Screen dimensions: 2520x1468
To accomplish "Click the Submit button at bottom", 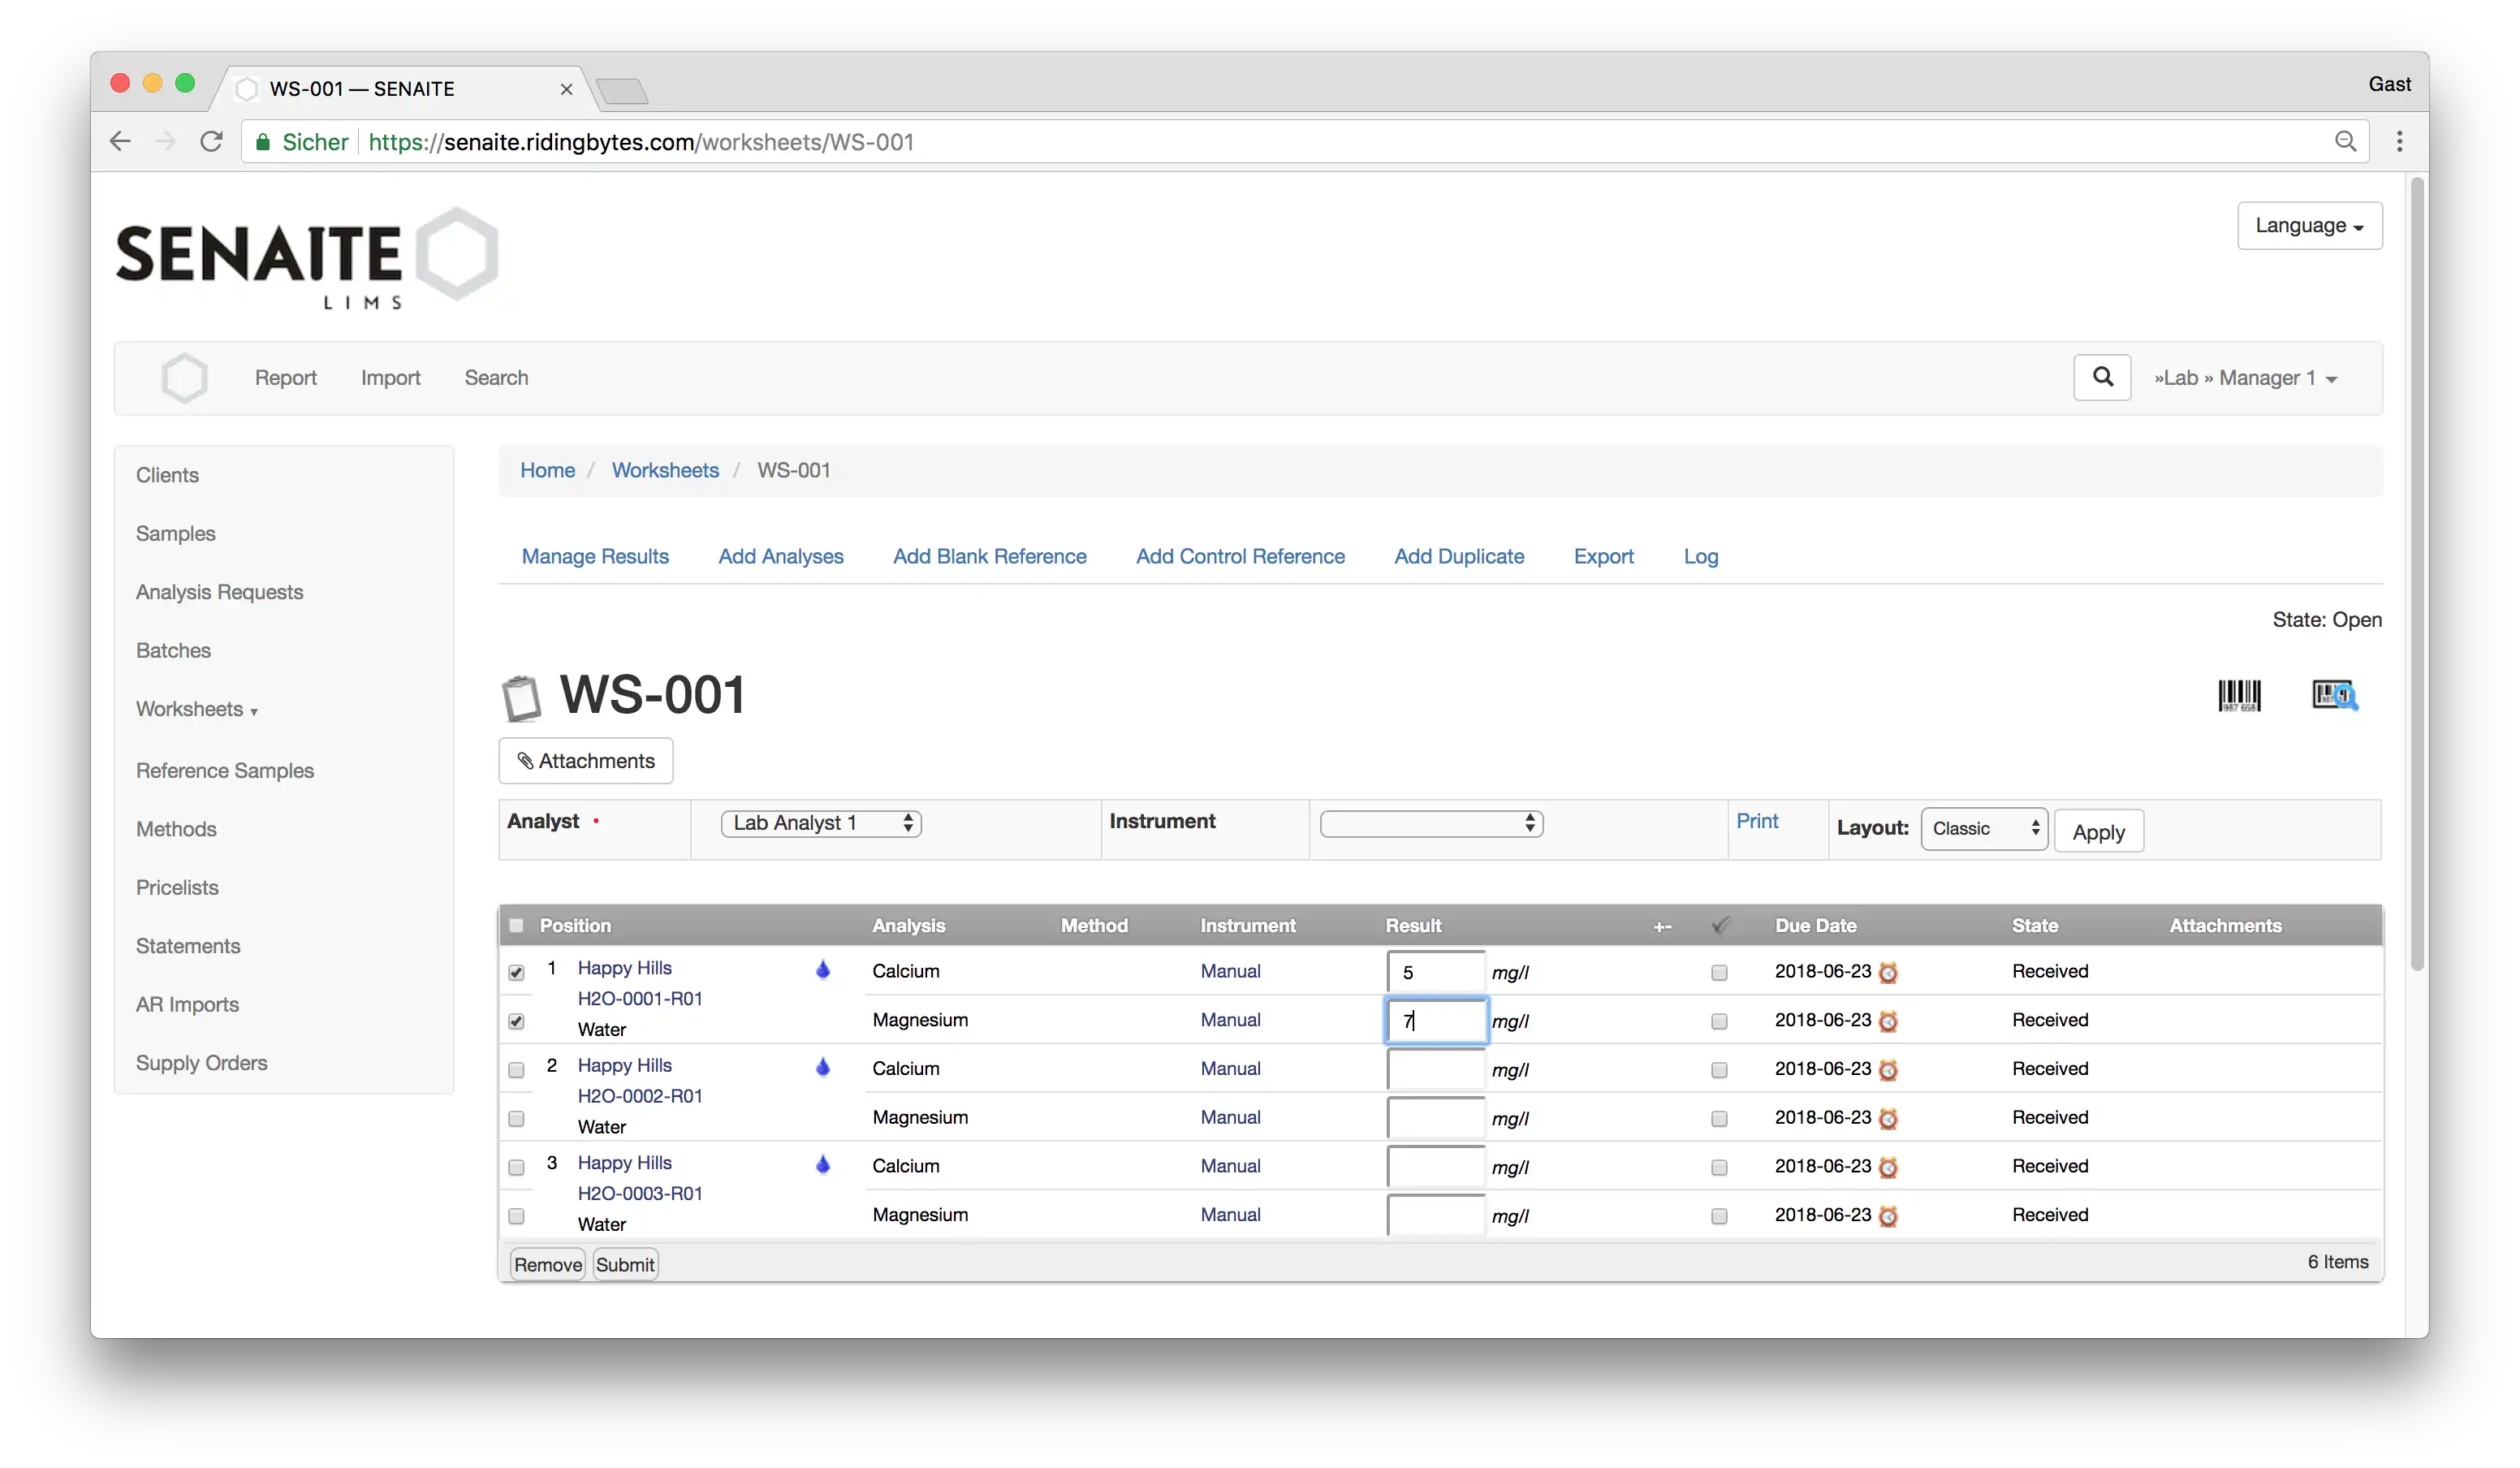I will click(626, 1263).
